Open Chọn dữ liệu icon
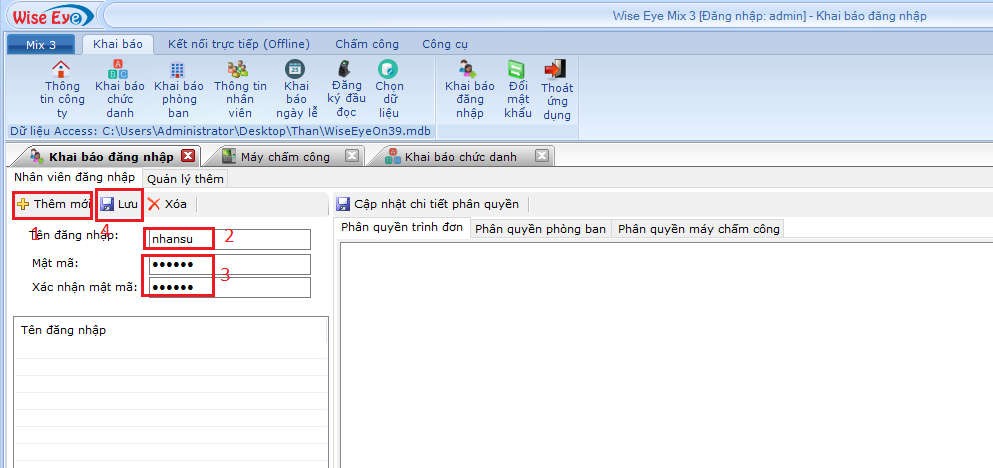The width and height of the screenshot is (993, 468). [388, 70]
